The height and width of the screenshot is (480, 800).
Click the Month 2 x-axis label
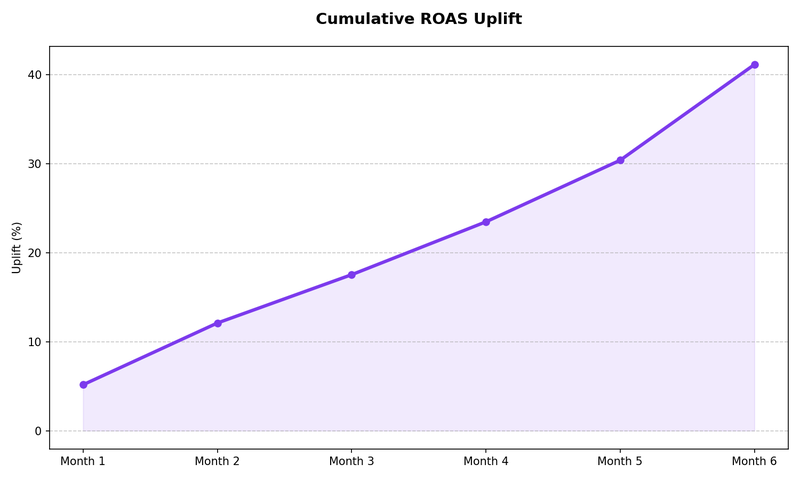click(217, 462)
